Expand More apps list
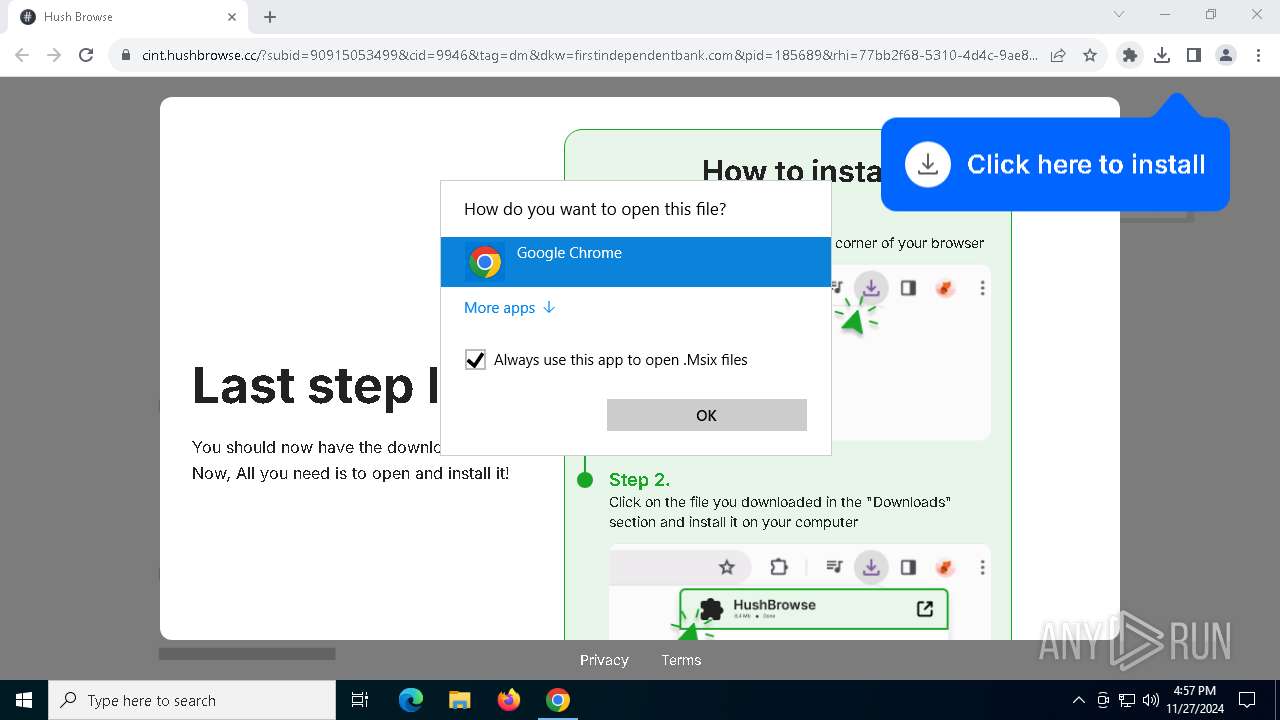 pyautogui.click(x=510, y=308)
